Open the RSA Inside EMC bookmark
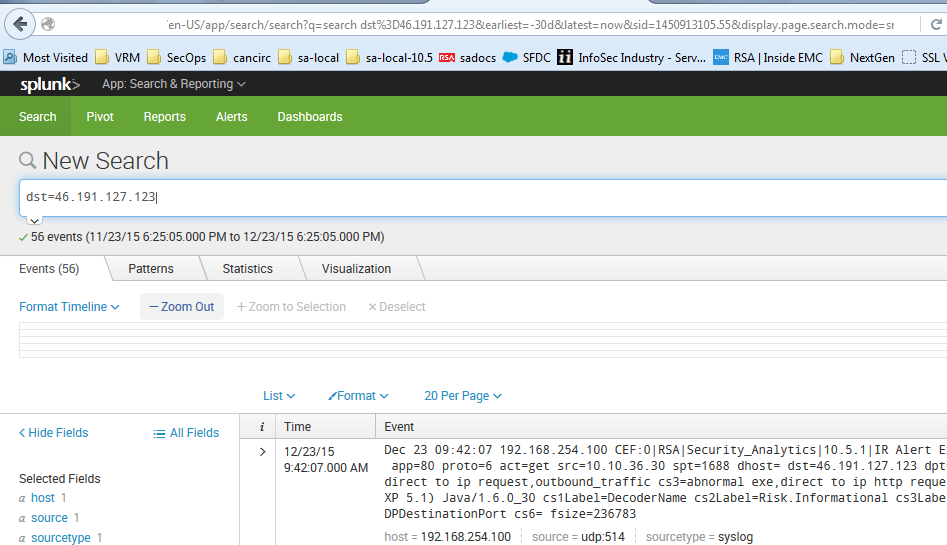 (768, 58)
